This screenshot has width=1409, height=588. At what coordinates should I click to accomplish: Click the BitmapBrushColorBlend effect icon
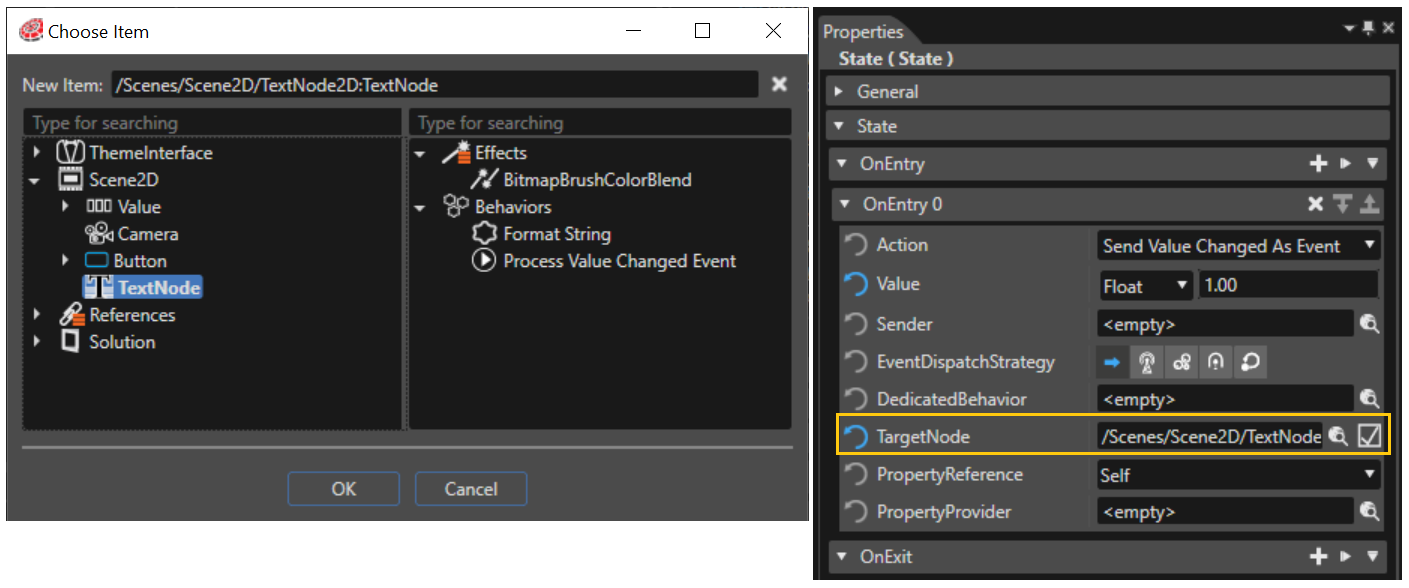(x=485, y=180)
